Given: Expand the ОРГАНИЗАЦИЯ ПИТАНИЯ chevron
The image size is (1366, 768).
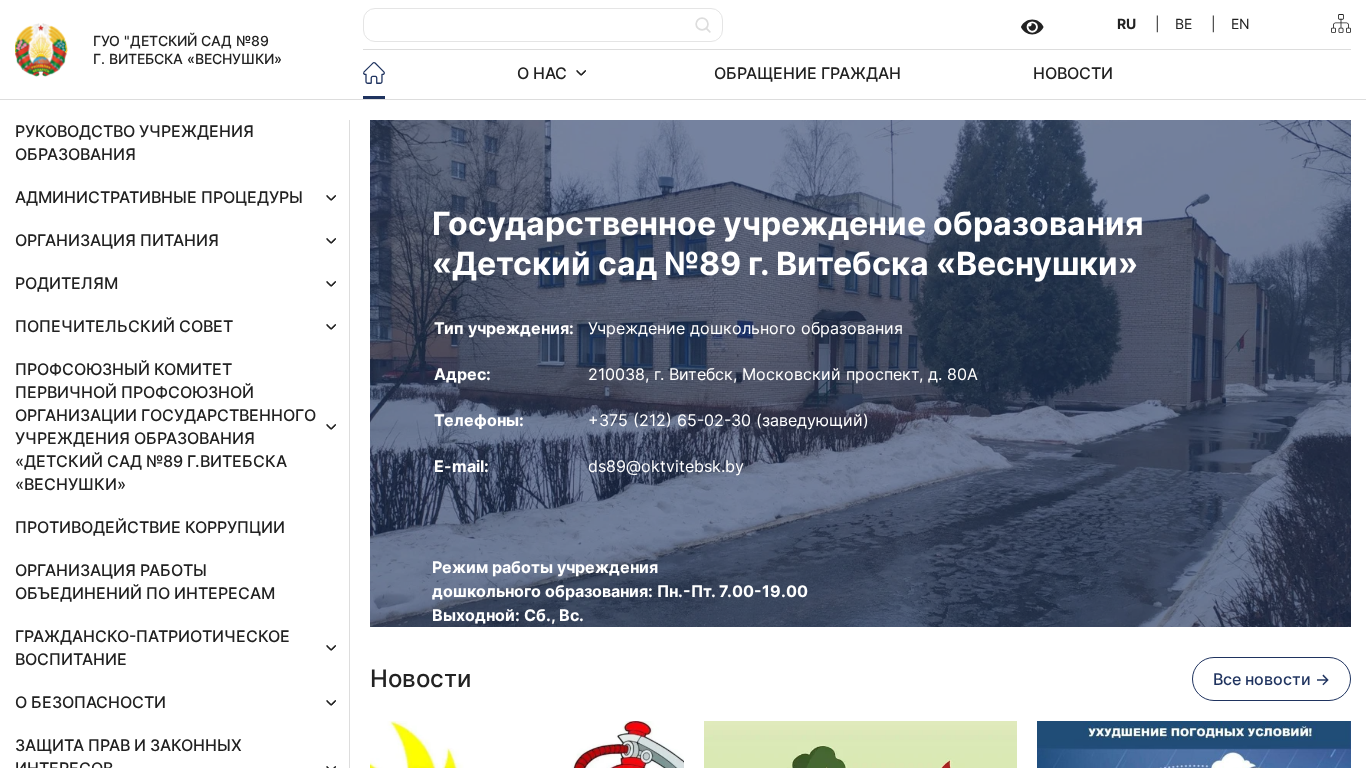Looking at the screenshot, I should pos(331,241).
